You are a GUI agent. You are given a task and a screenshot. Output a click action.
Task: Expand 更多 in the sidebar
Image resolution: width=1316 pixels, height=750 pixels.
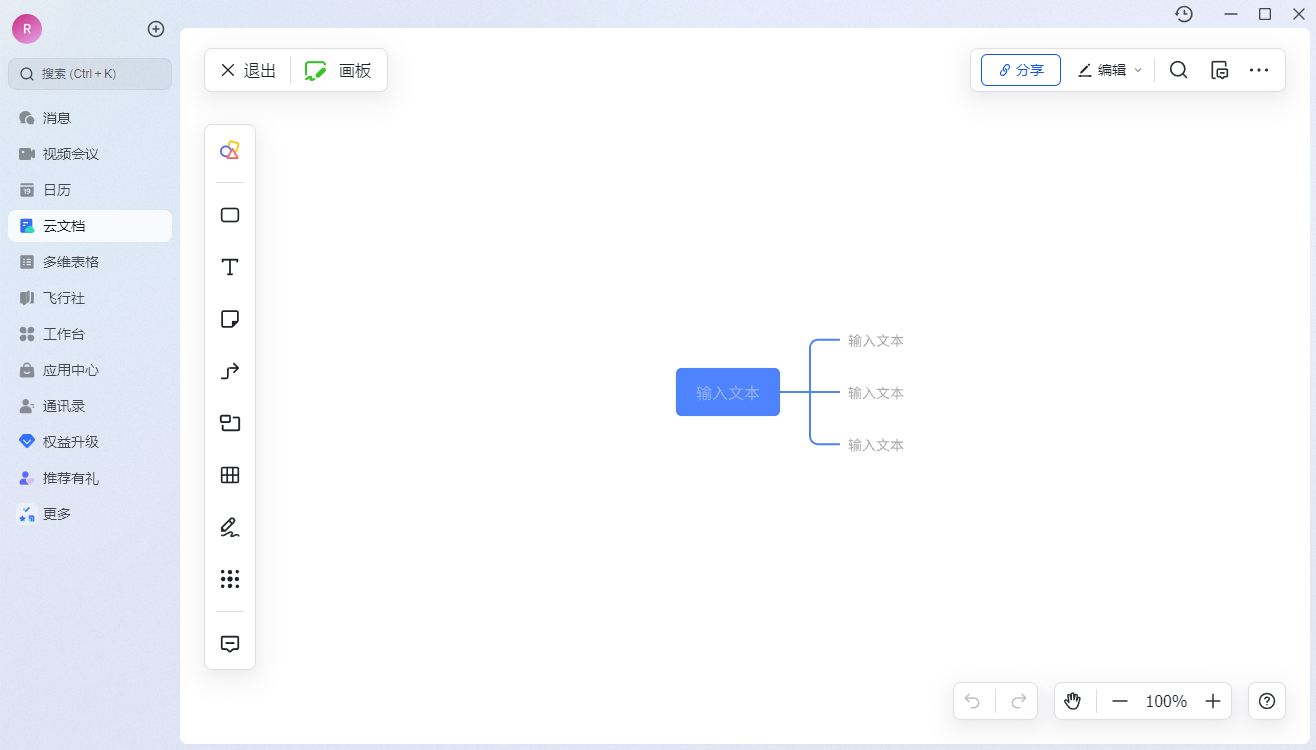click(x=90, y=514)
